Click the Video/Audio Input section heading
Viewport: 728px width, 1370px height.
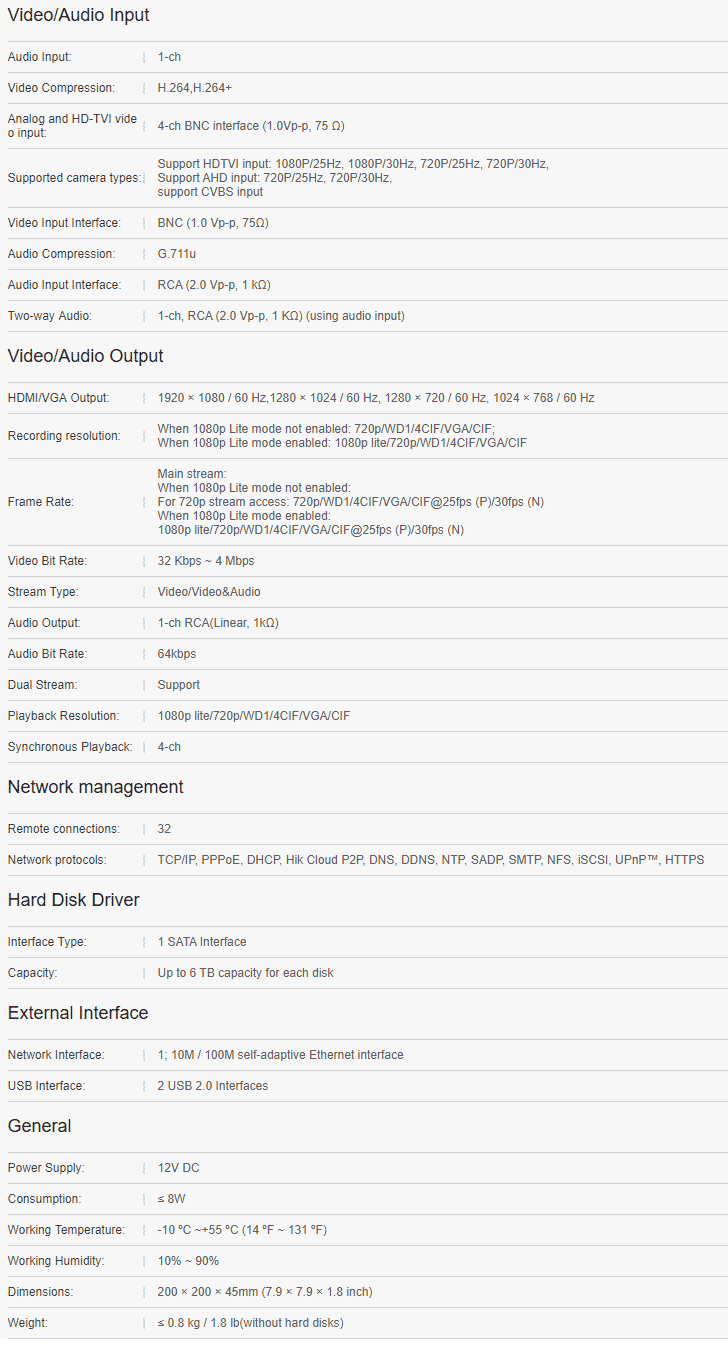pyautogui.click(x=78, y=15)
